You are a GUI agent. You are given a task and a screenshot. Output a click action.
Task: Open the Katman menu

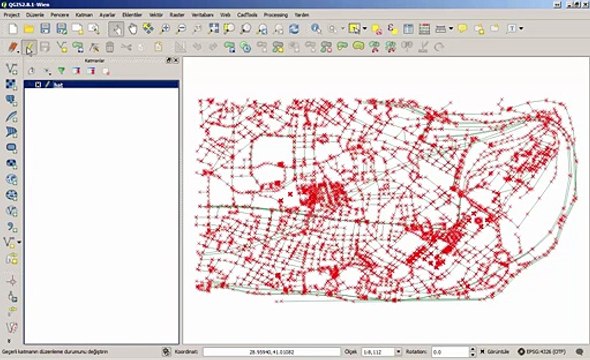coord(84,15)
